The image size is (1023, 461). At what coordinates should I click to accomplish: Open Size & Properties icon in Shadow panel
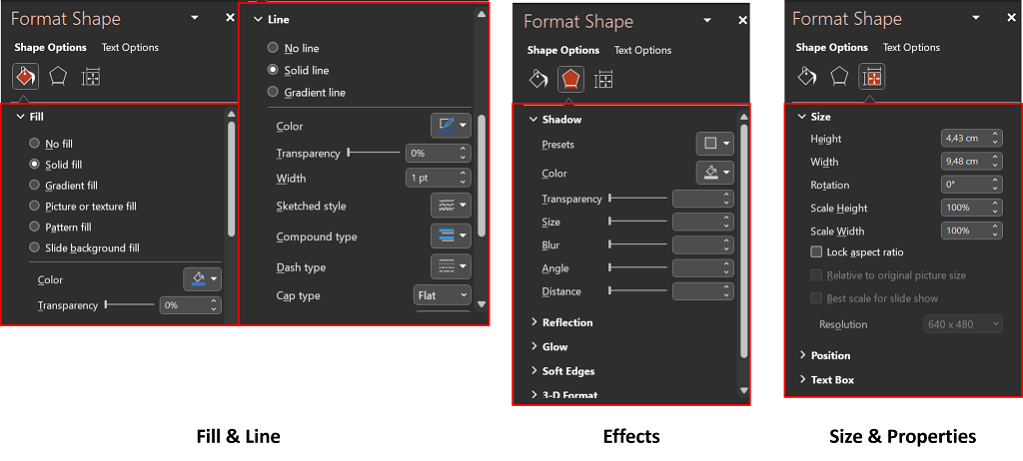click(603, 80)
